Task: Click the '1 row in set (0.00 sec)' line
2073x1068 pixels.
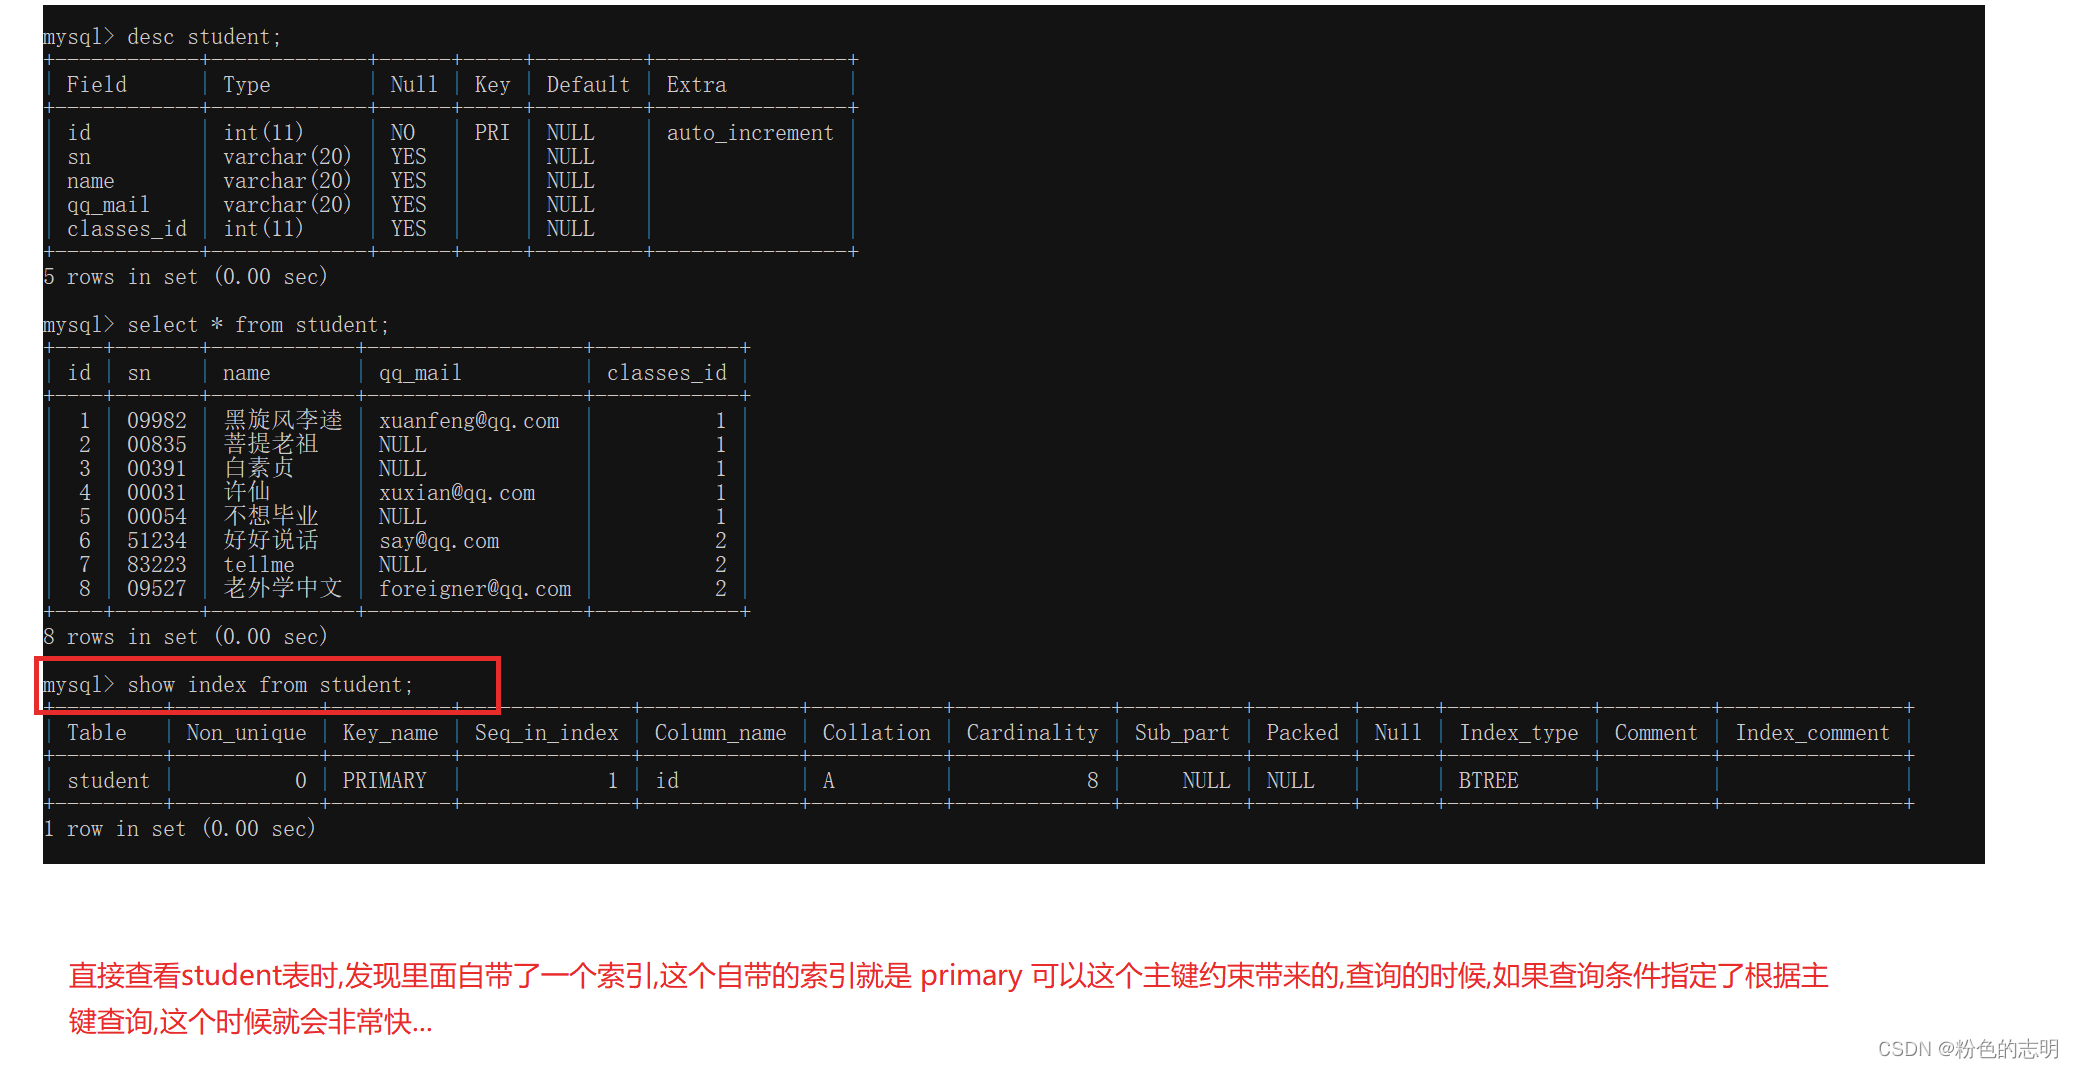Action: tap(180, 829)
